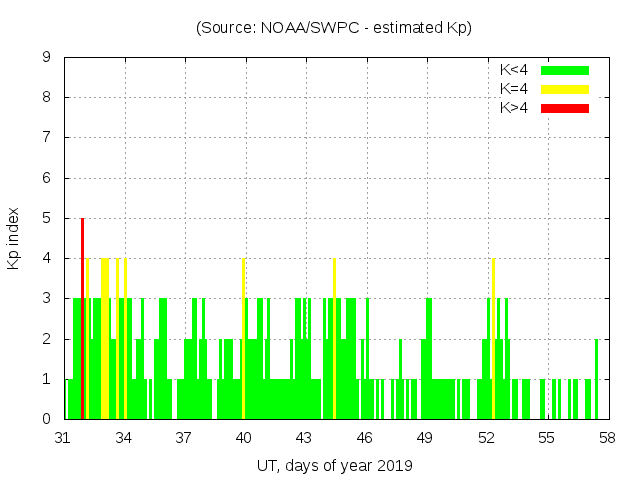Click the yellow K=4 legend swatch
The width and height of the screenshot is (640, 480).
click(565, 89)
